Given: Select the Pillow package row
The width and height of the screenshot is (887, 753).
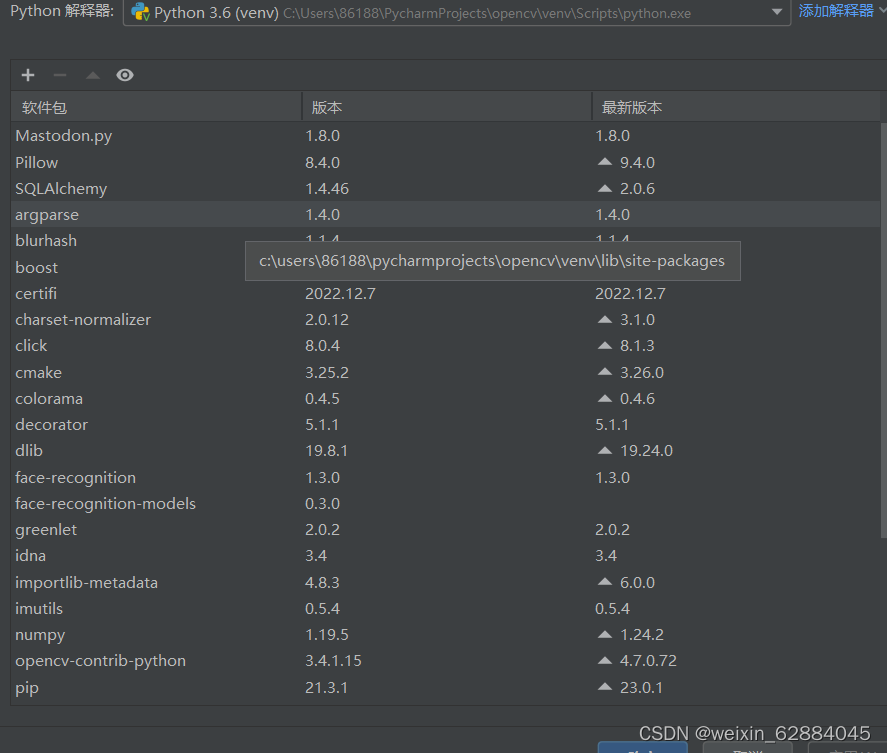Looking at the screenshot, I should click(x=445, y=162).
